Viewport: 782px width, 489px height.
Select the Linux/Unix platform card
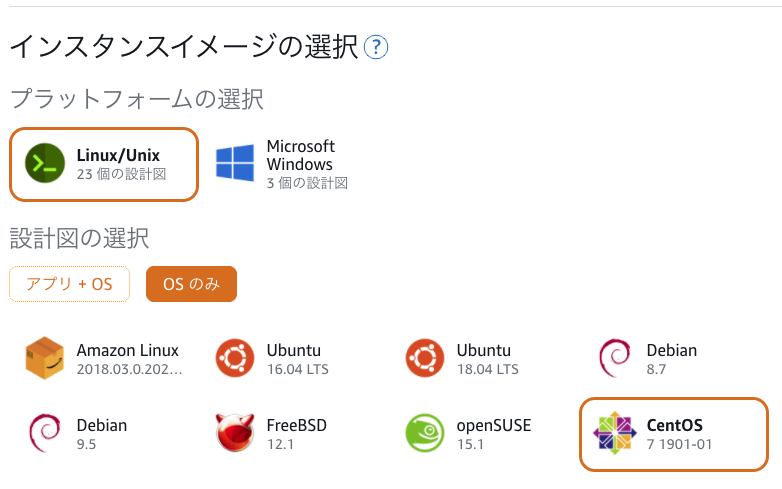pyautogui.click(x=104, y=164)
